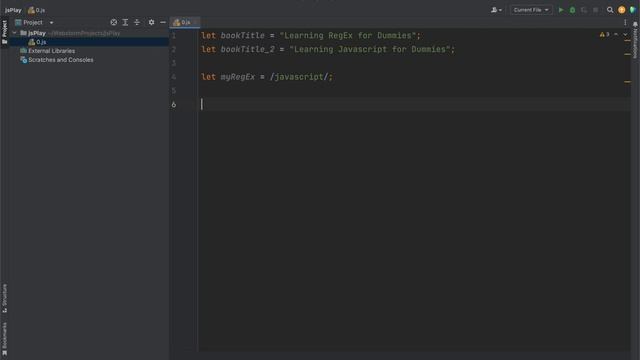Hide the Project panel with minus icon
Image resolution: width=640 pixels, height=360 pixels.
[163, 22]
